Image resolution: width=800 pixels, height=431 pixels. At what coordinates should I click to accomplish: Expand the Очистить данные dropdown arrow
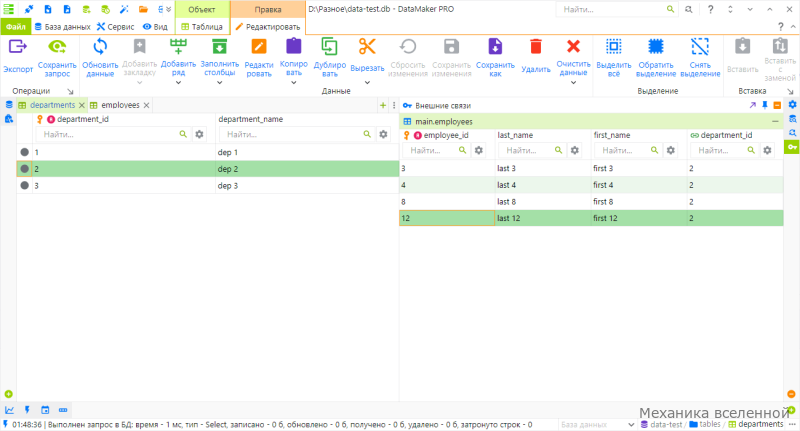tap(573, 82)
